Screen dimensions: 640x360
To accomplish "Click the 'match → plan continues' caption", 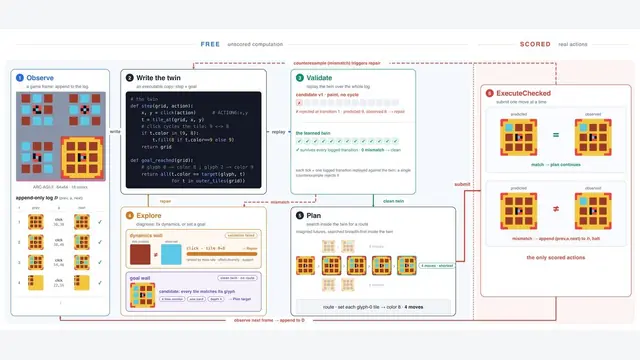I will tap(556, 164).
